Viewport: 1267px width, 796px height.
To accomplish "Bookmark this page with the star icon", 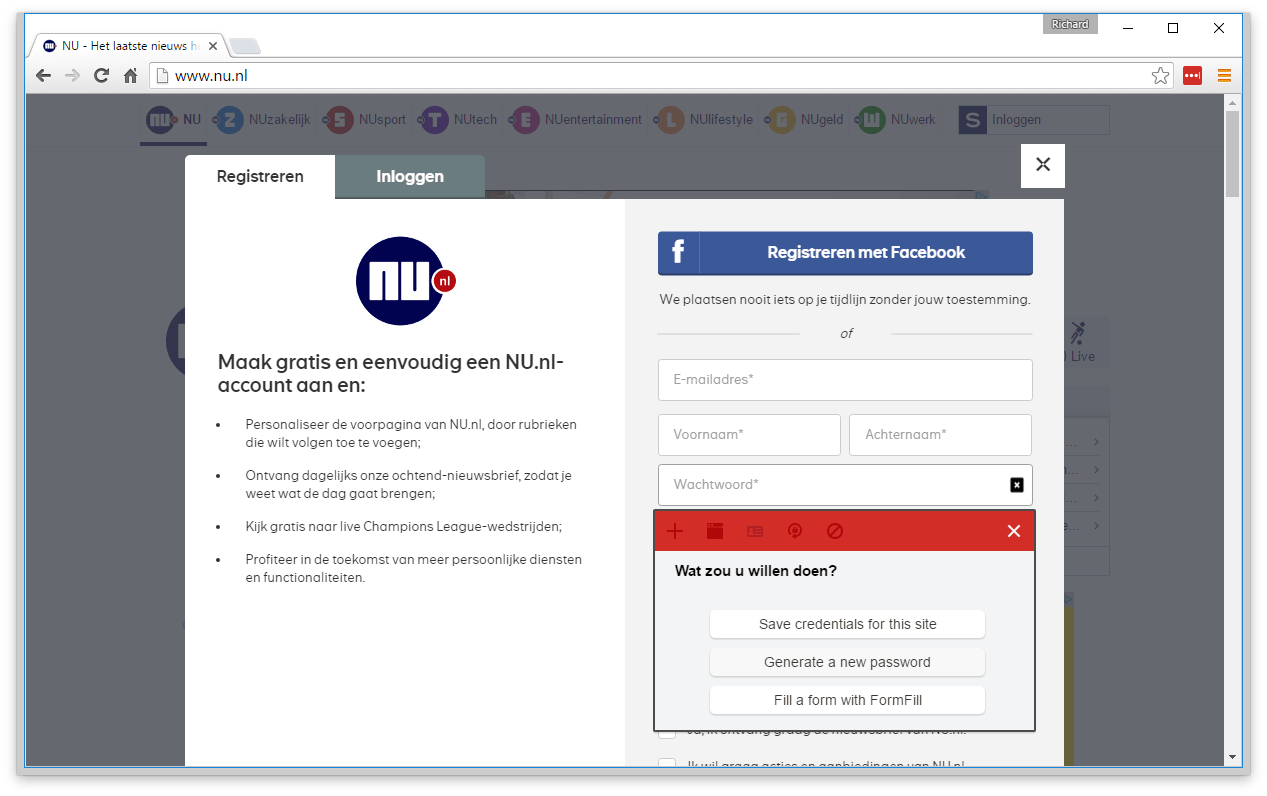I will (x=1160, y=76).
